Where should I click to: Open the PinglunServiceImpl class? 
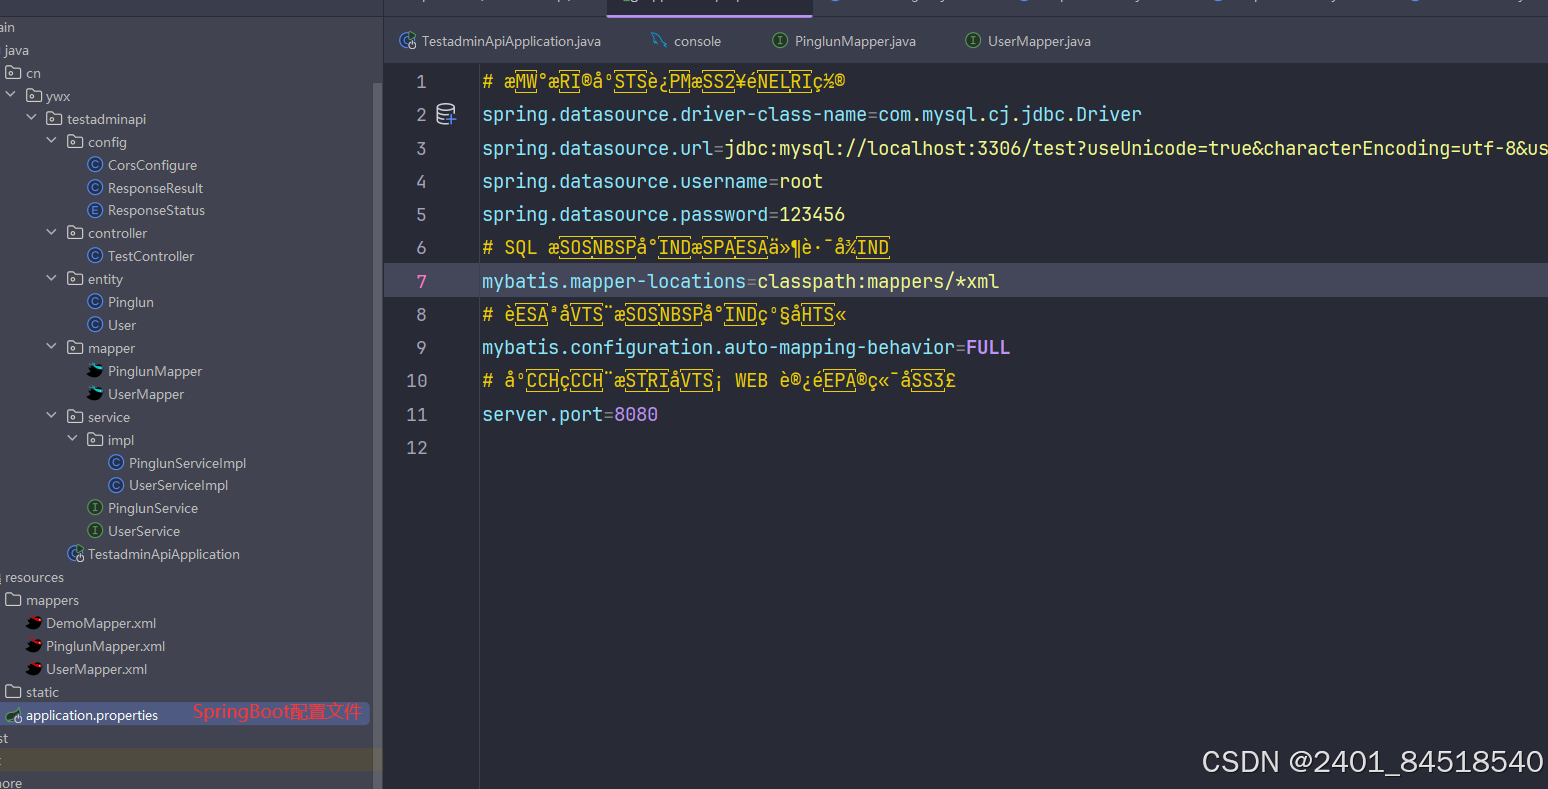(x=187, y=463)
